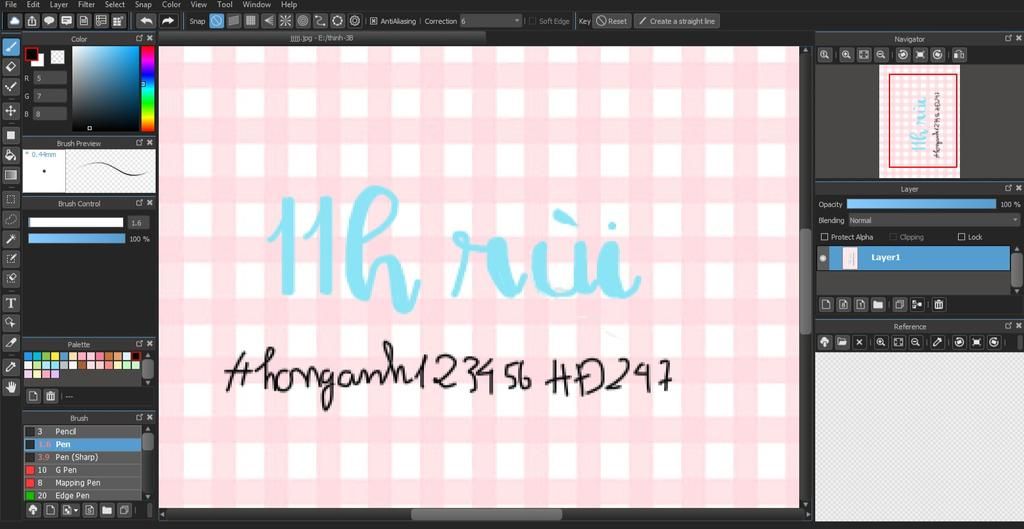The image size is (1024, 529).
Task: Select the transparent color swatch
Action: point(57,57)
